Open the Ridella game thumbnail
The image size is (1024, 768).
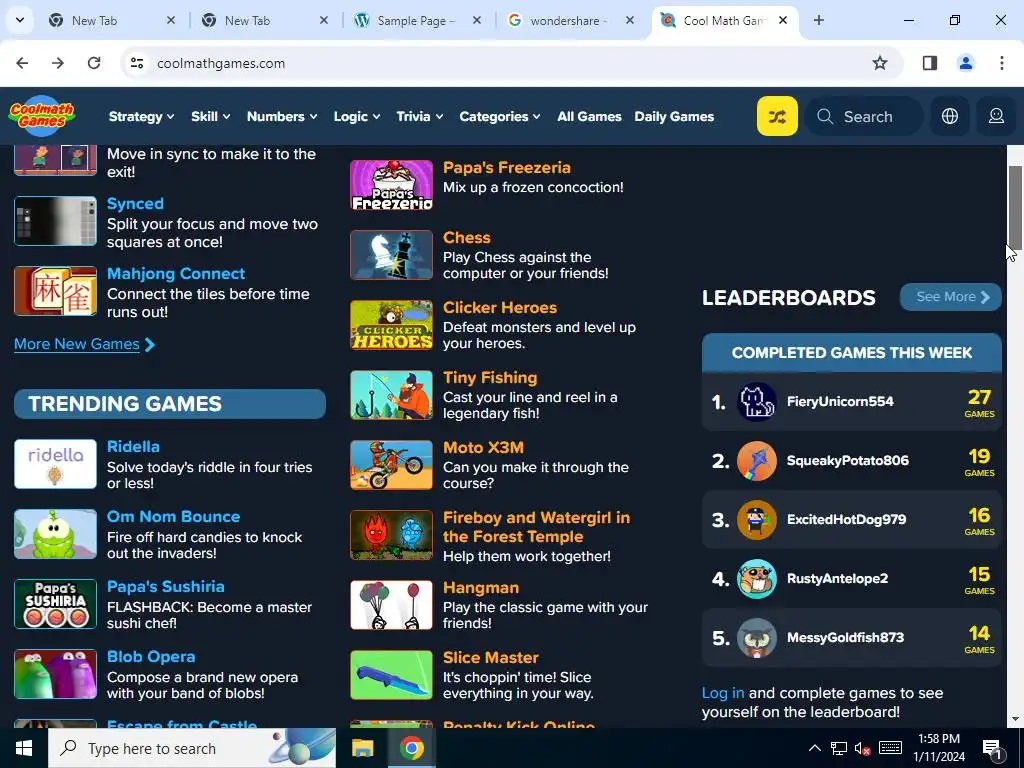click(56, 464)
